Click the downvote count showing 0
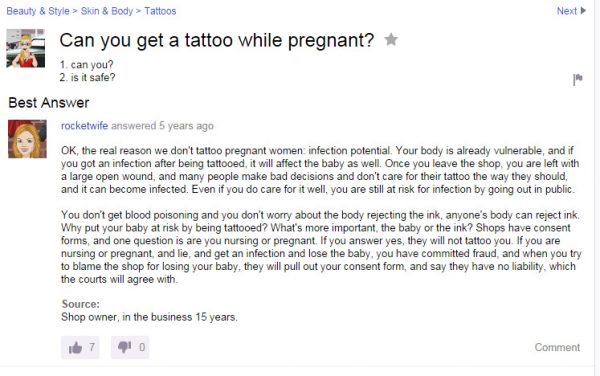The image size is (600, 376). click(x=142, y=347)
